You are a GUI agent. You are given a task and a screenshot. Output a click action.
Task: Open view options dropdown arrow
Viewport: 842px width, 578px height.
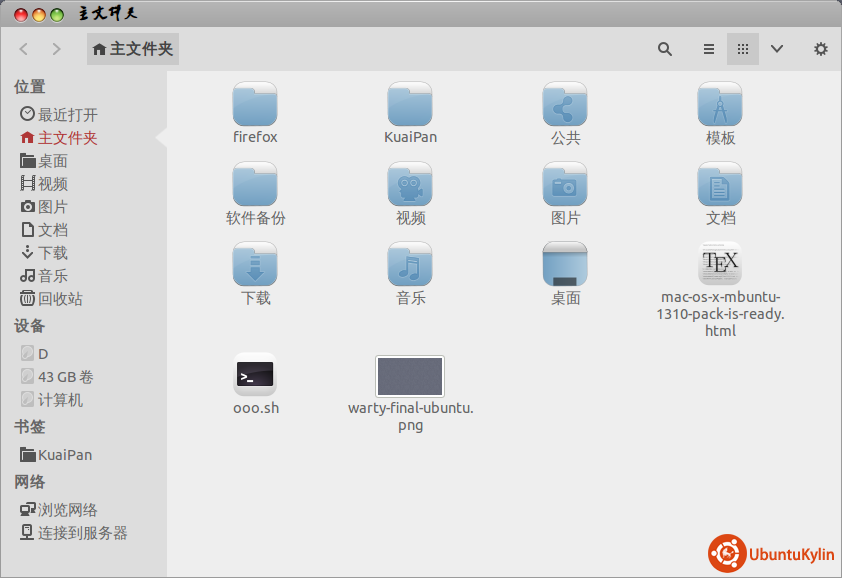[x=776, y=49]
